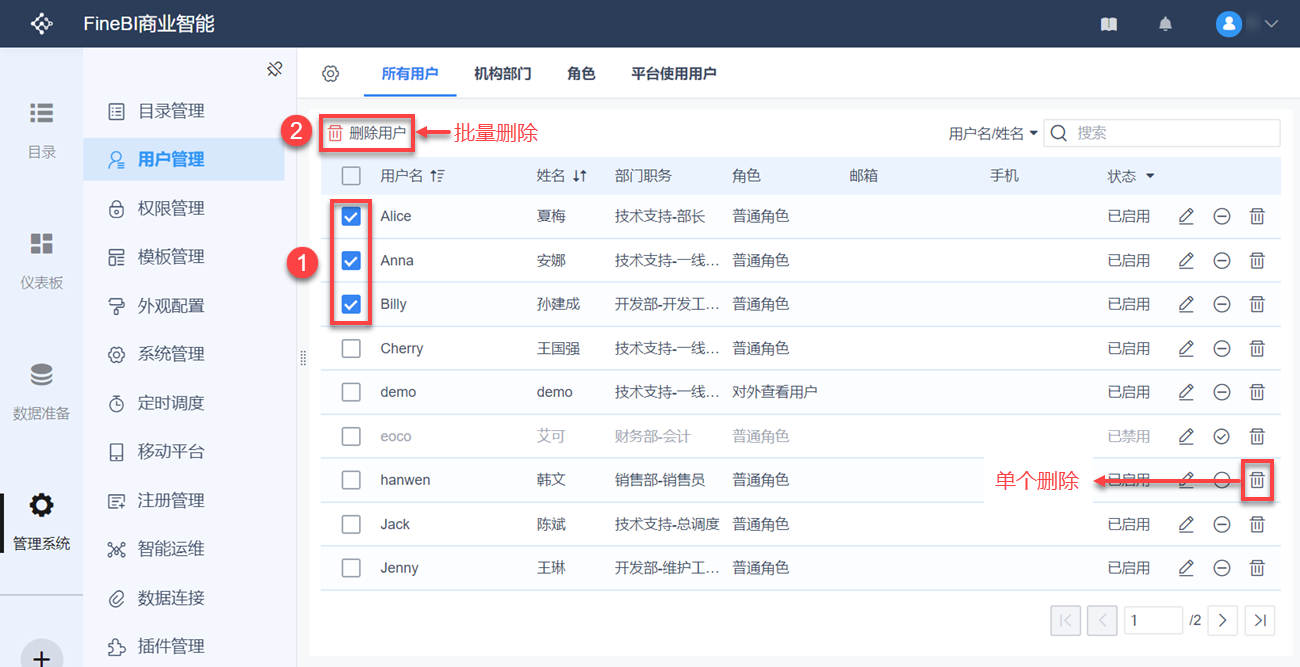This screenshot has height=667, width=1300.
Task: Switch to the 机构部门 tab
Action: pyautogui.click(x=503, y=74)
